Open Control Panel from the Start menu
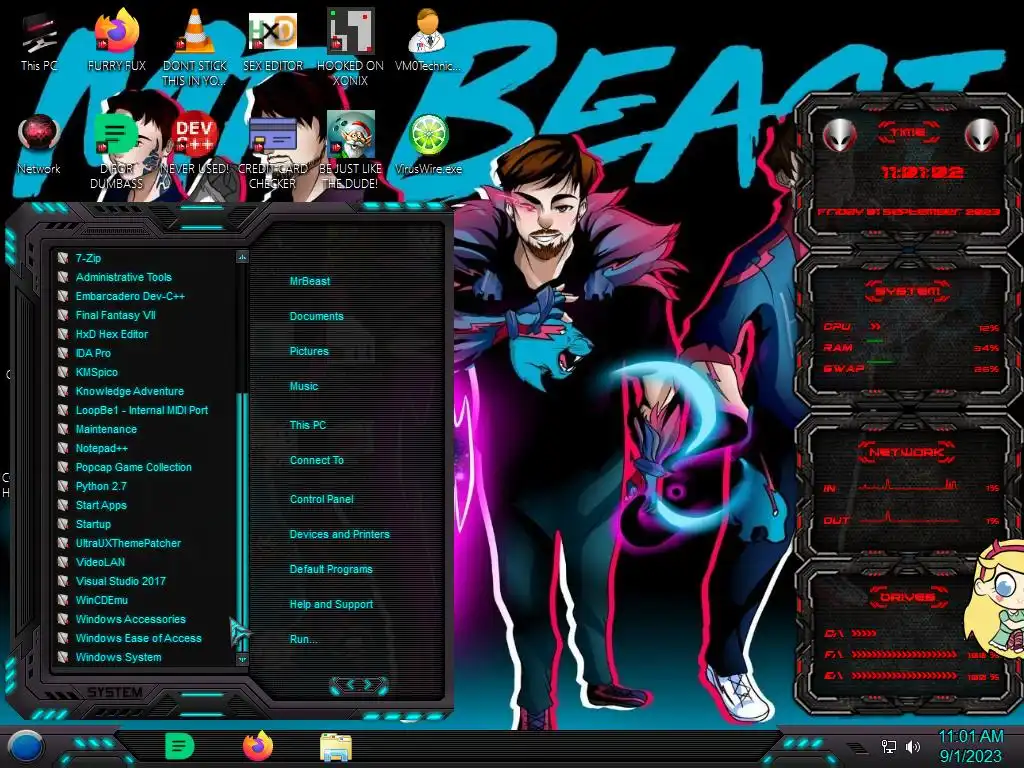1024x768 pixels. click(321, 499)
